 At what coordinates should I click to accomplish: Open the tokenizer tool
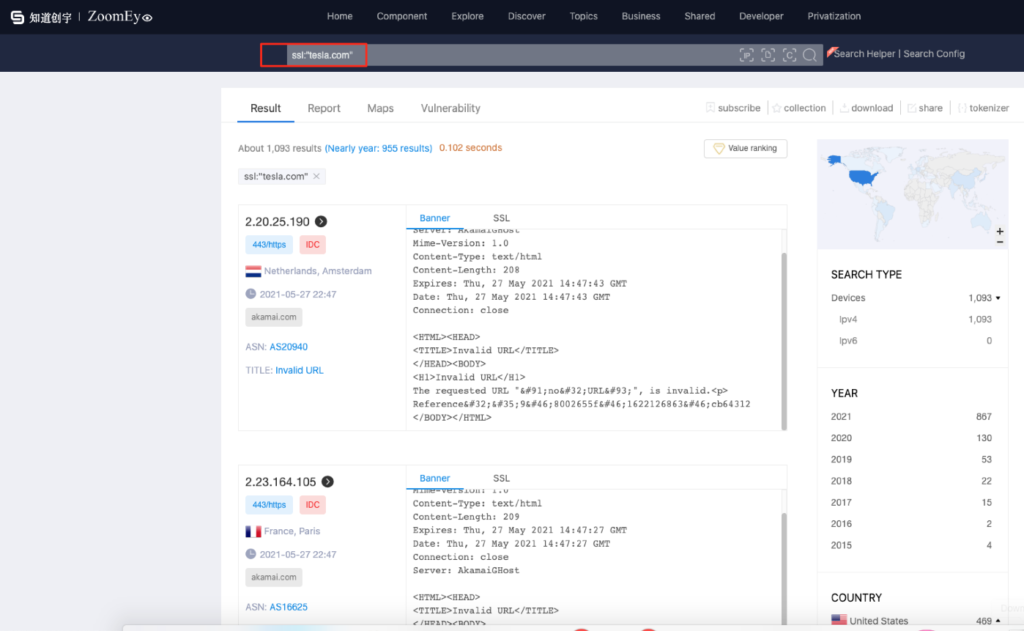tap(983, 108)
